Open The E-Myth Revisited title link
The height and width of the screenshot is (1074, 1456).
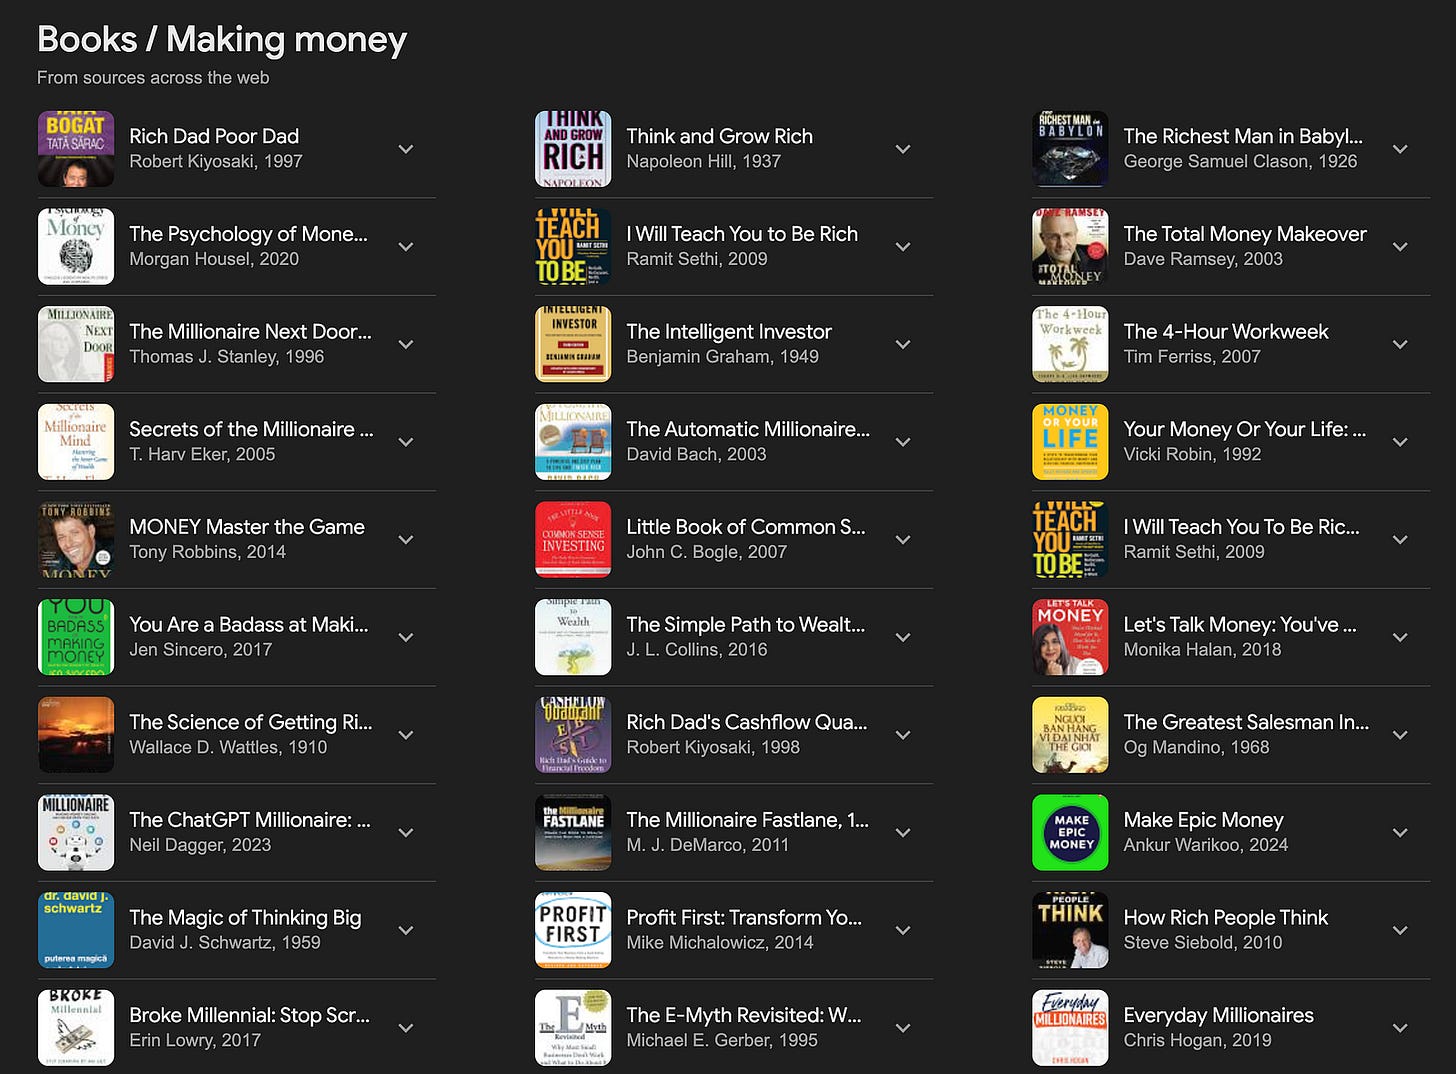[x=744, y=1015]
